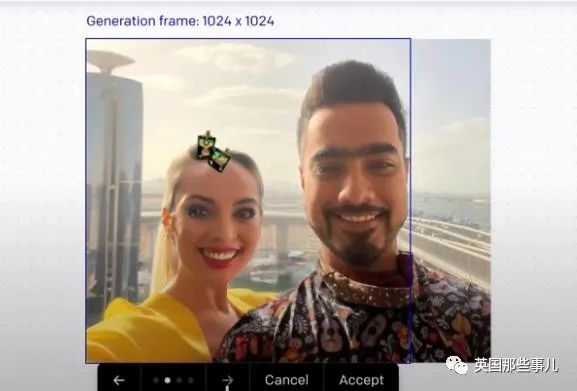The height and width of the screenshot is (391, 577).
Task: Select the highlighted second variation dot
Action: click(x=167, y=380)
